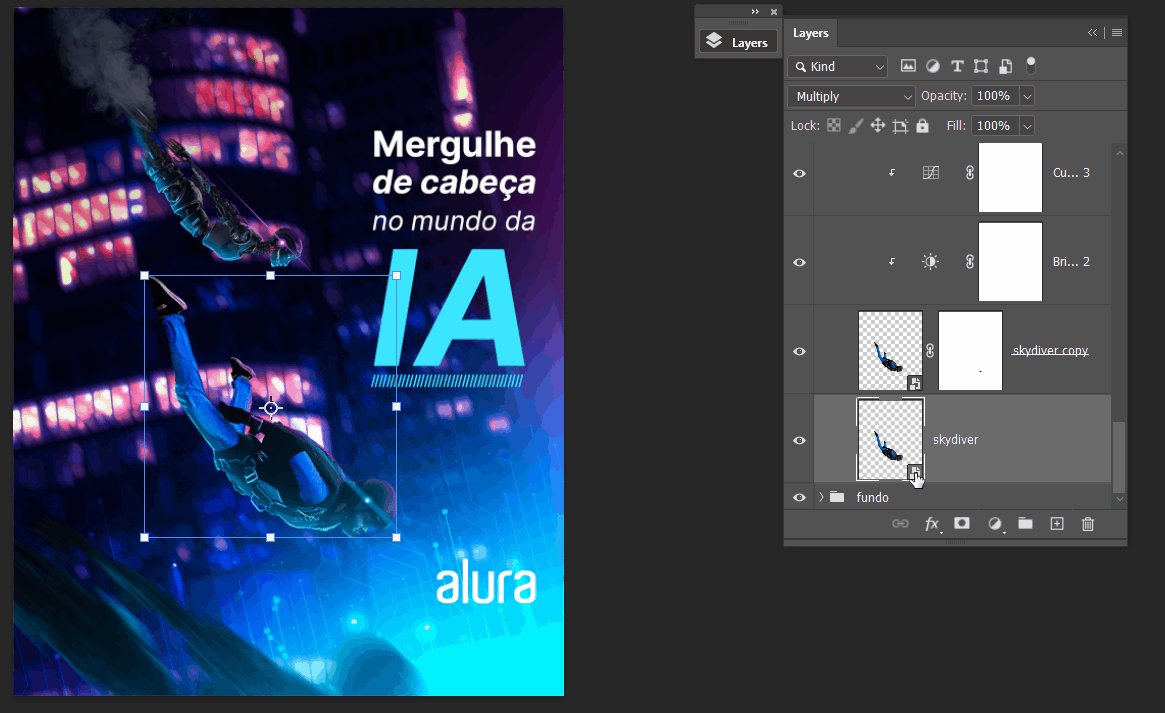The width and height of the screenshot is (1165, 713).
Task: Click the skydiver copy layer mask
Action: tap(970, 351)
